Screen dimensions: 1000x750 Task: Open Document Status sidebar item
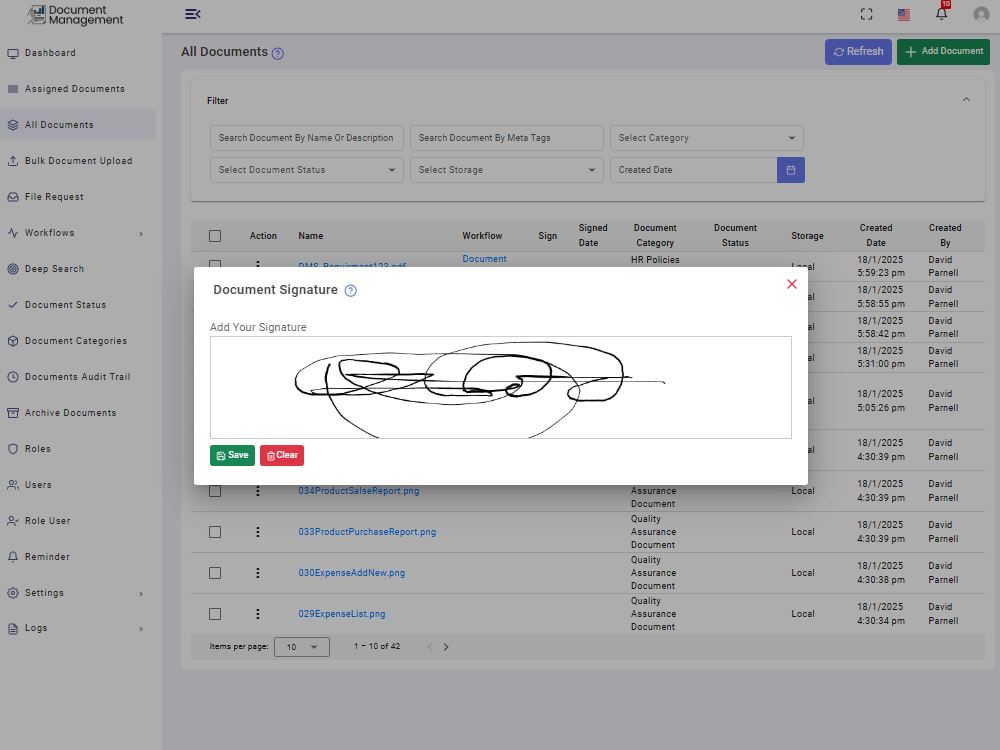tap(65, 305)
